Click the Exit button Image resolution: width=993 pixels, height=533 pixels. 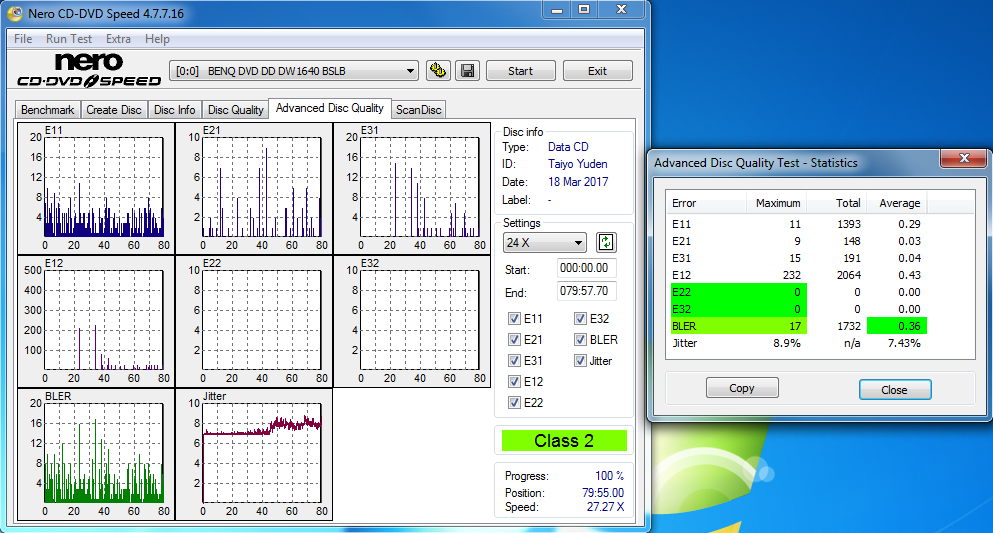coord(597,71)
